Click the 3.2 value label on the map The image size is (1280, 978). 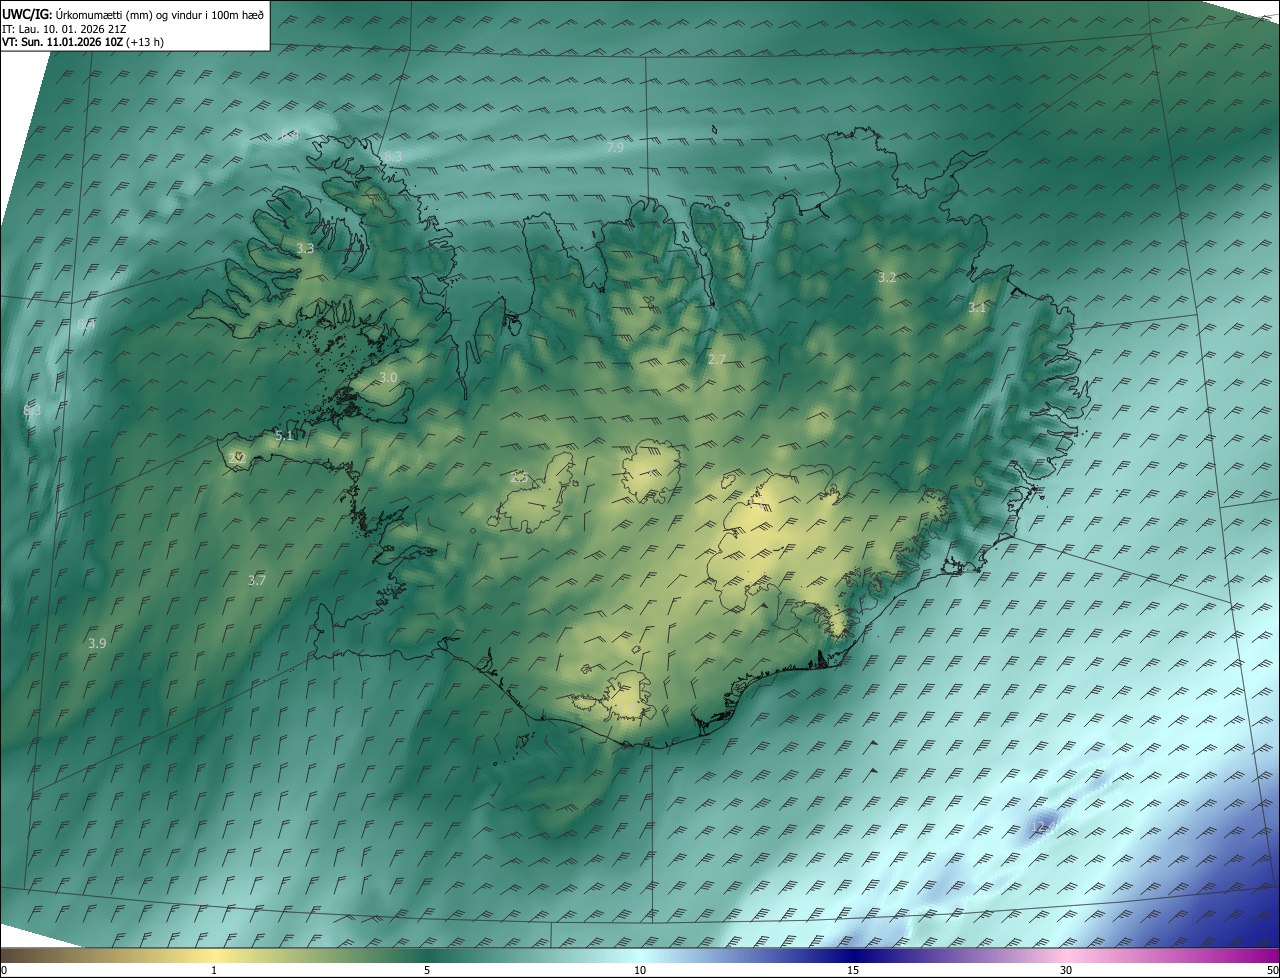tap(887, 277)
